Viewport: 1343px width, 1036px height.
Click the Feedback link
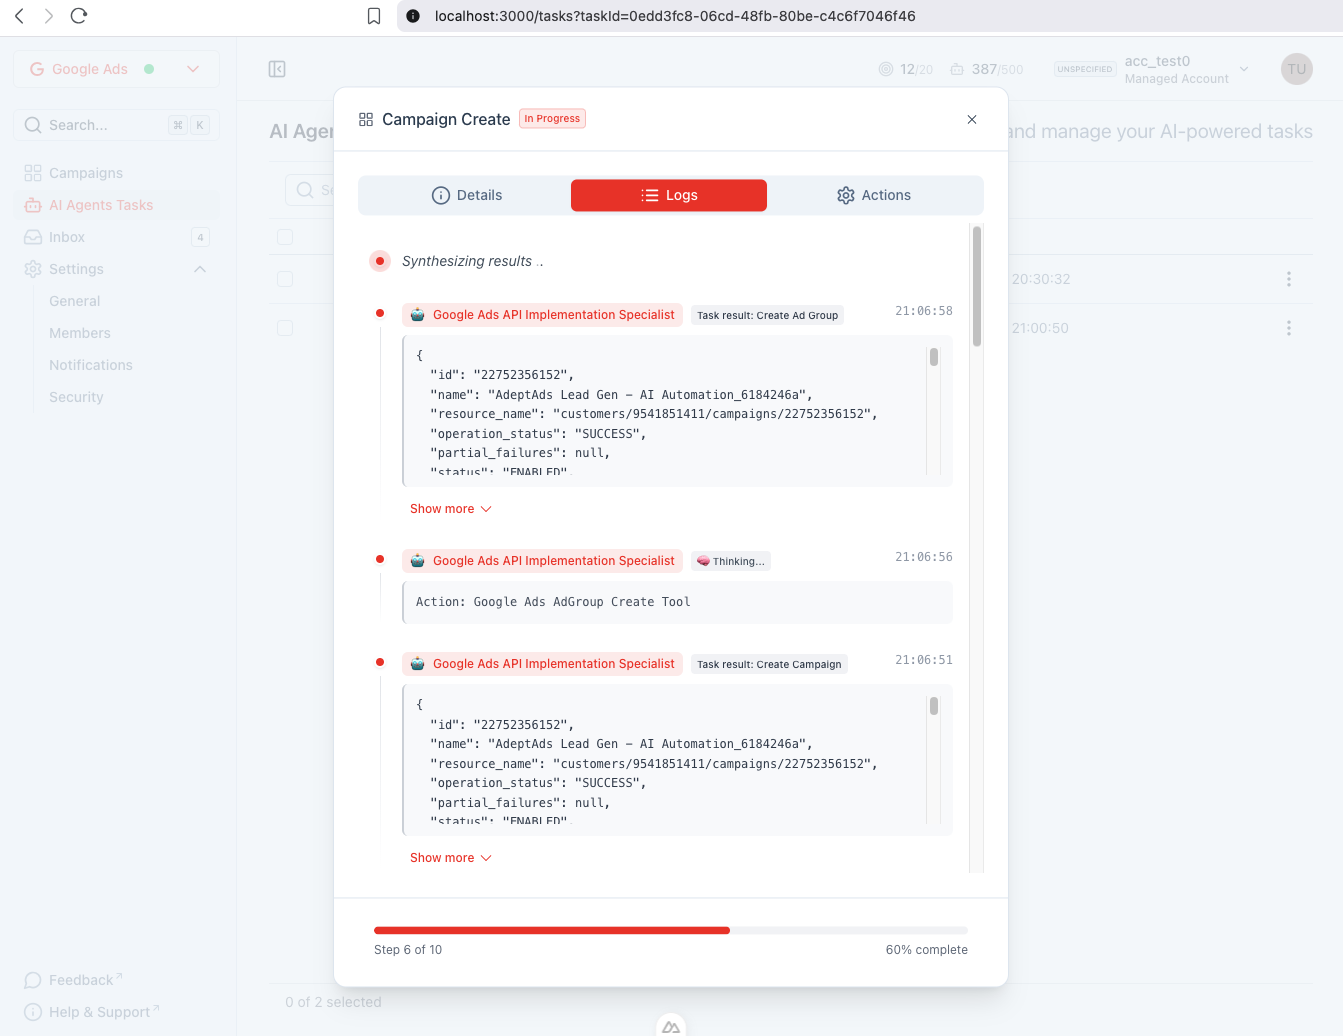[73, 980]
